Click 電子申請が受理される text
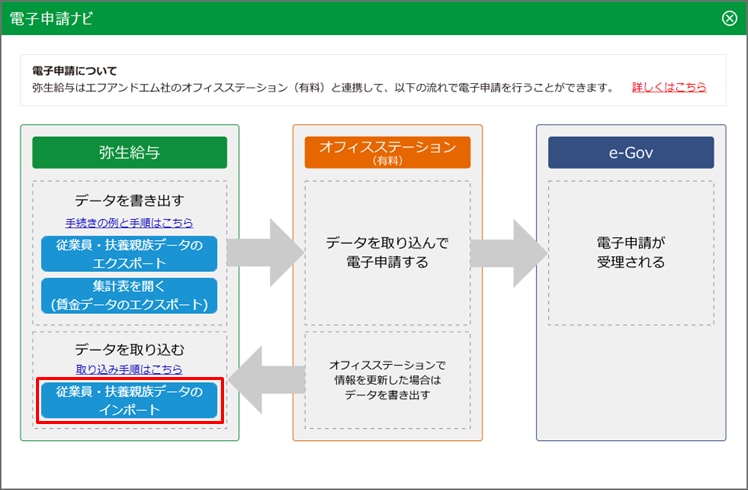The width and height of the screenshot is (748, 490). 631,252
